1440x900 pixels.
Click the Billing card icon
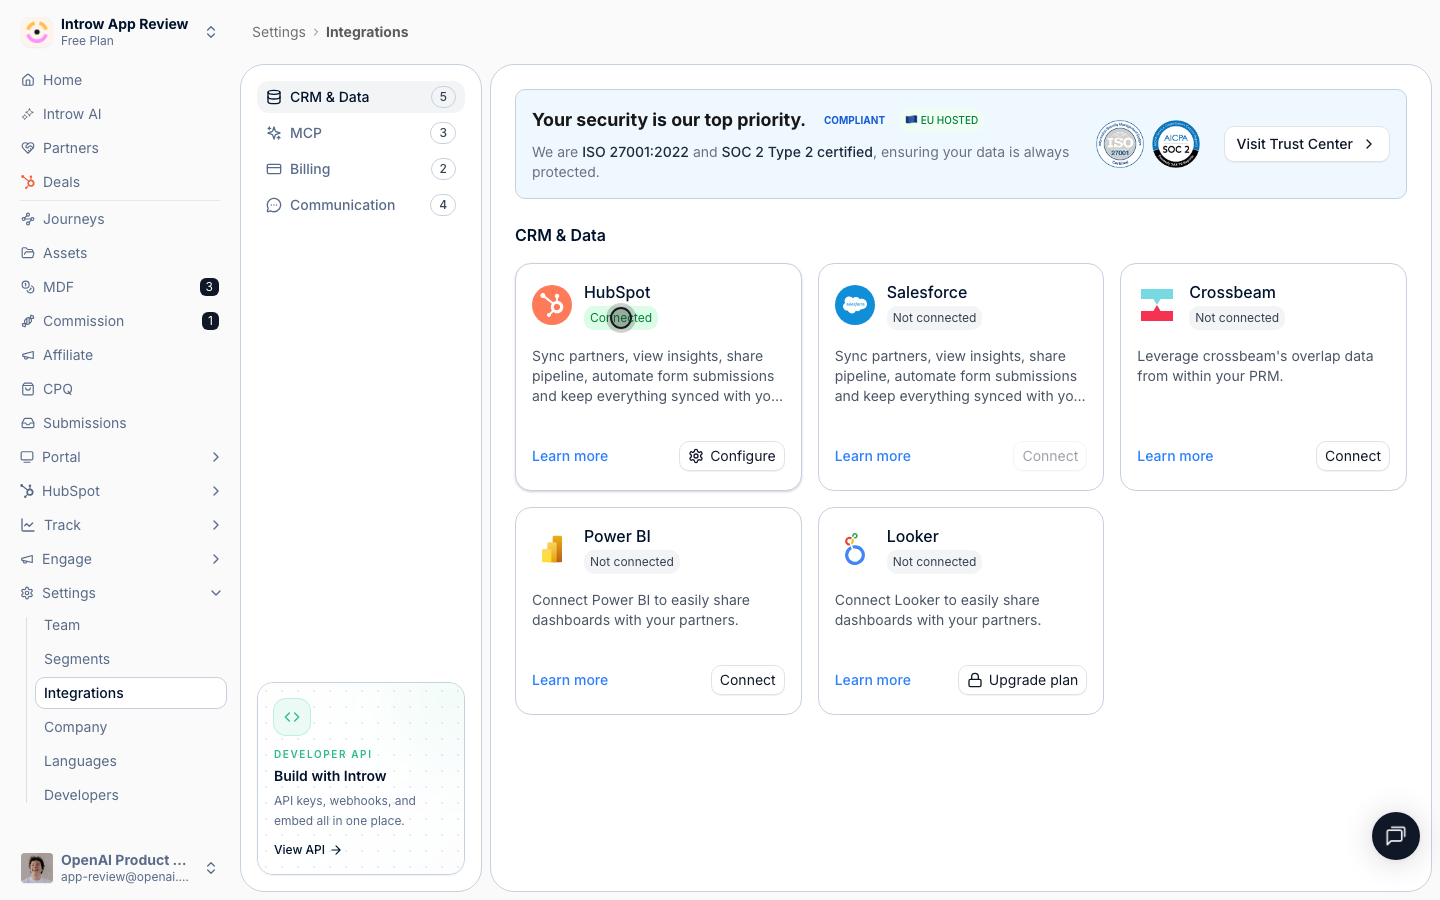tap(274, 169)
